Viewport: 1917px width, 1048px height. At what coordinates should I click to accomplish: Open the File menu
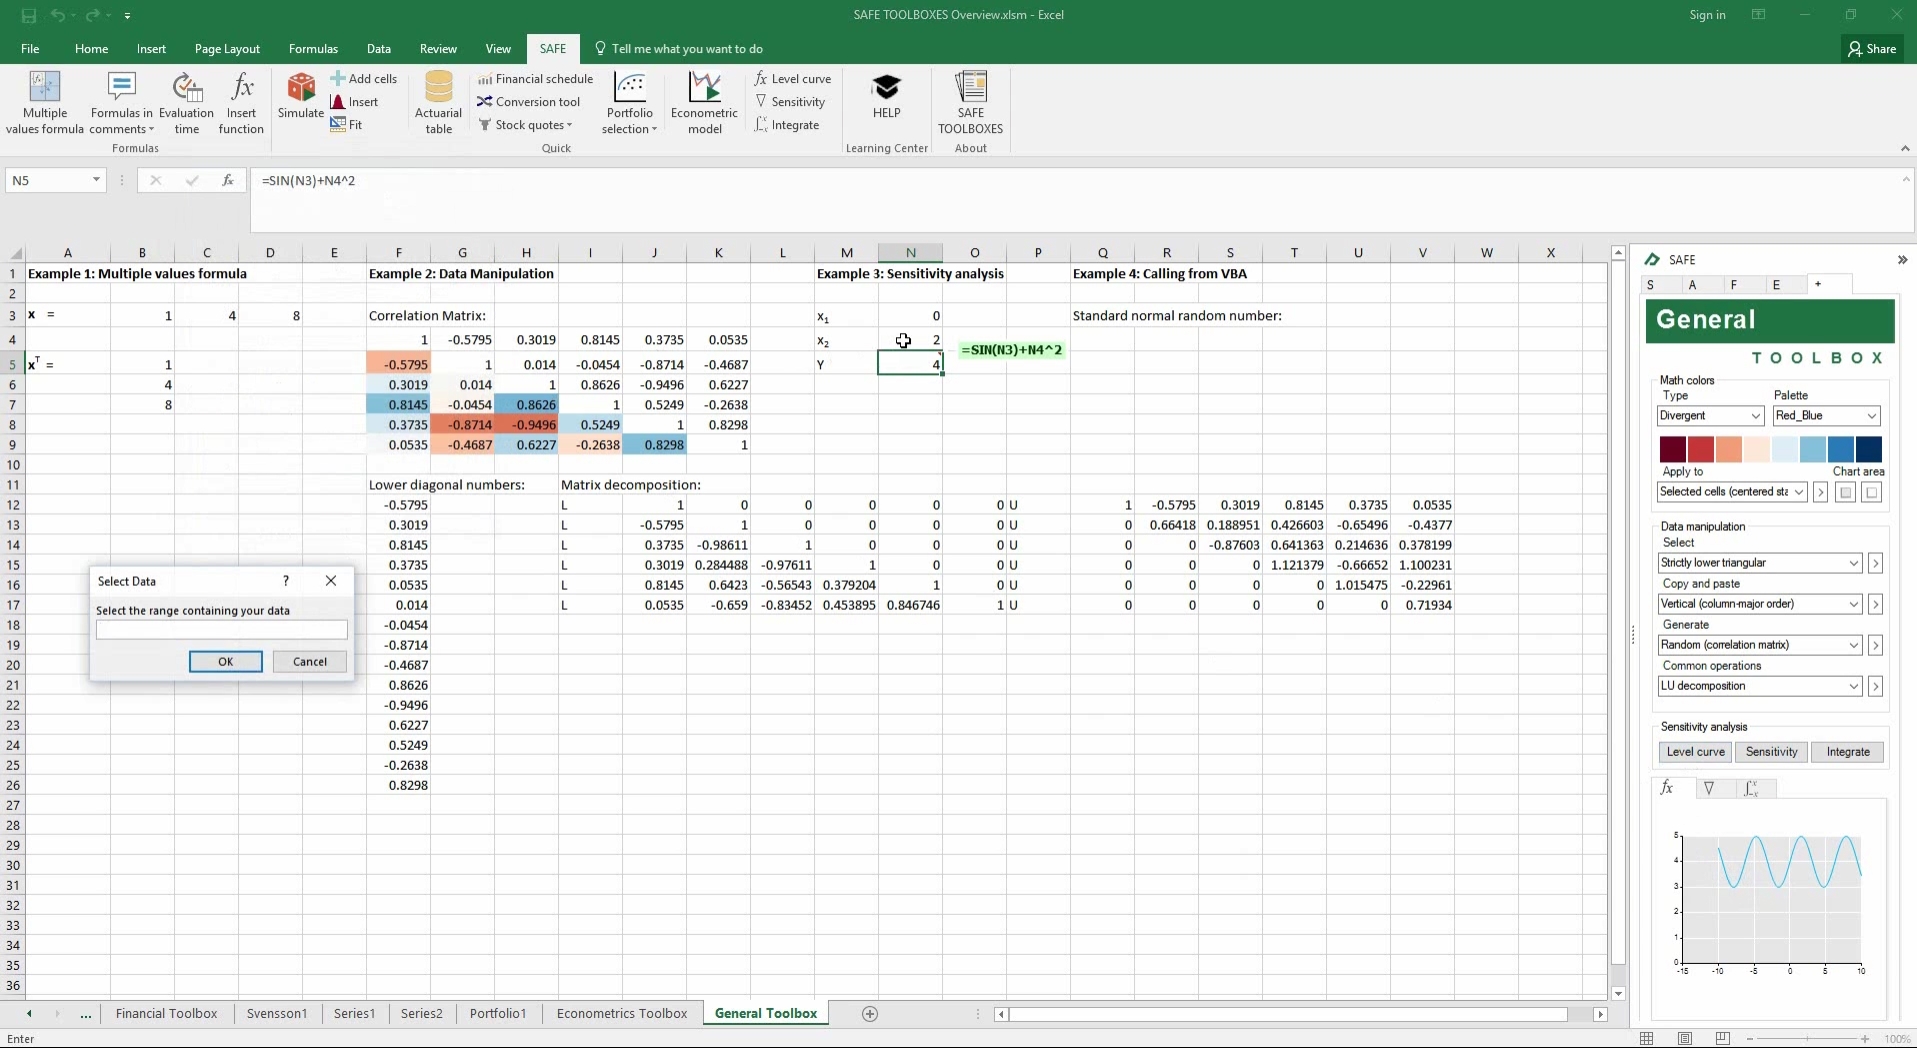tap(30, 49)
